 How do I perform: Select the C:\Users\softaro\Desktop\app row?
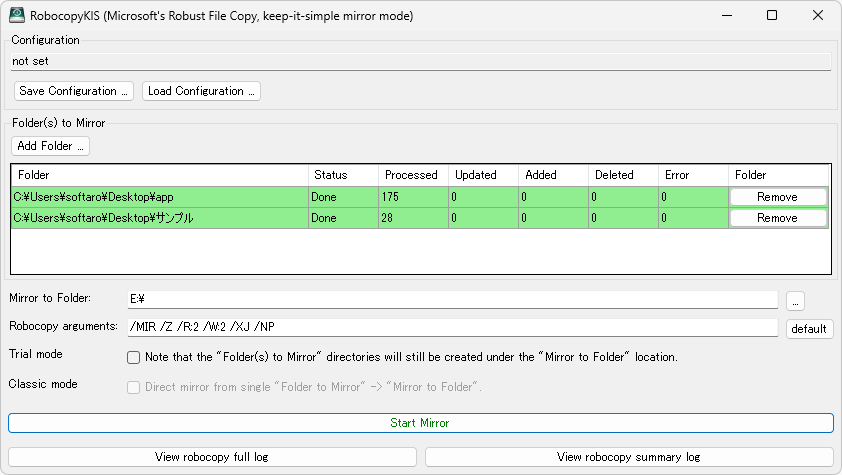(x=158, y=197)
